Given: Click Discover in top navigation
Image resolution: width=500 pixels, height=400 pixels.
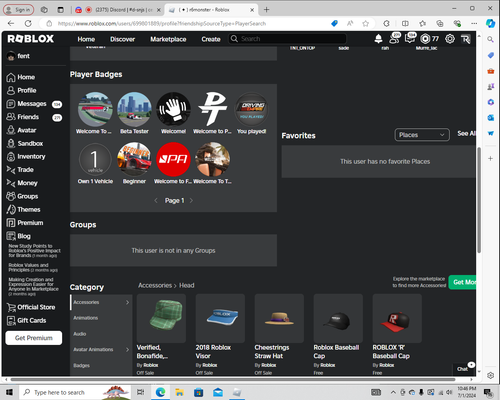Looking at the screenshot, I should (x=123, y=39).
